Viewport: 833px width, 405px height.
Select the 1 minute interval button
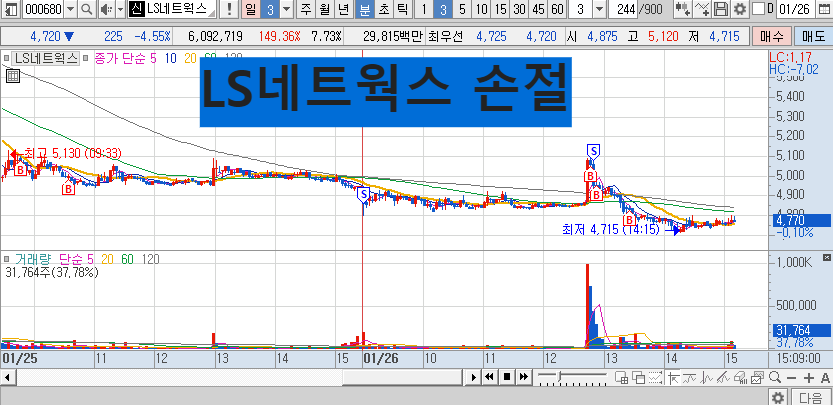424,9
